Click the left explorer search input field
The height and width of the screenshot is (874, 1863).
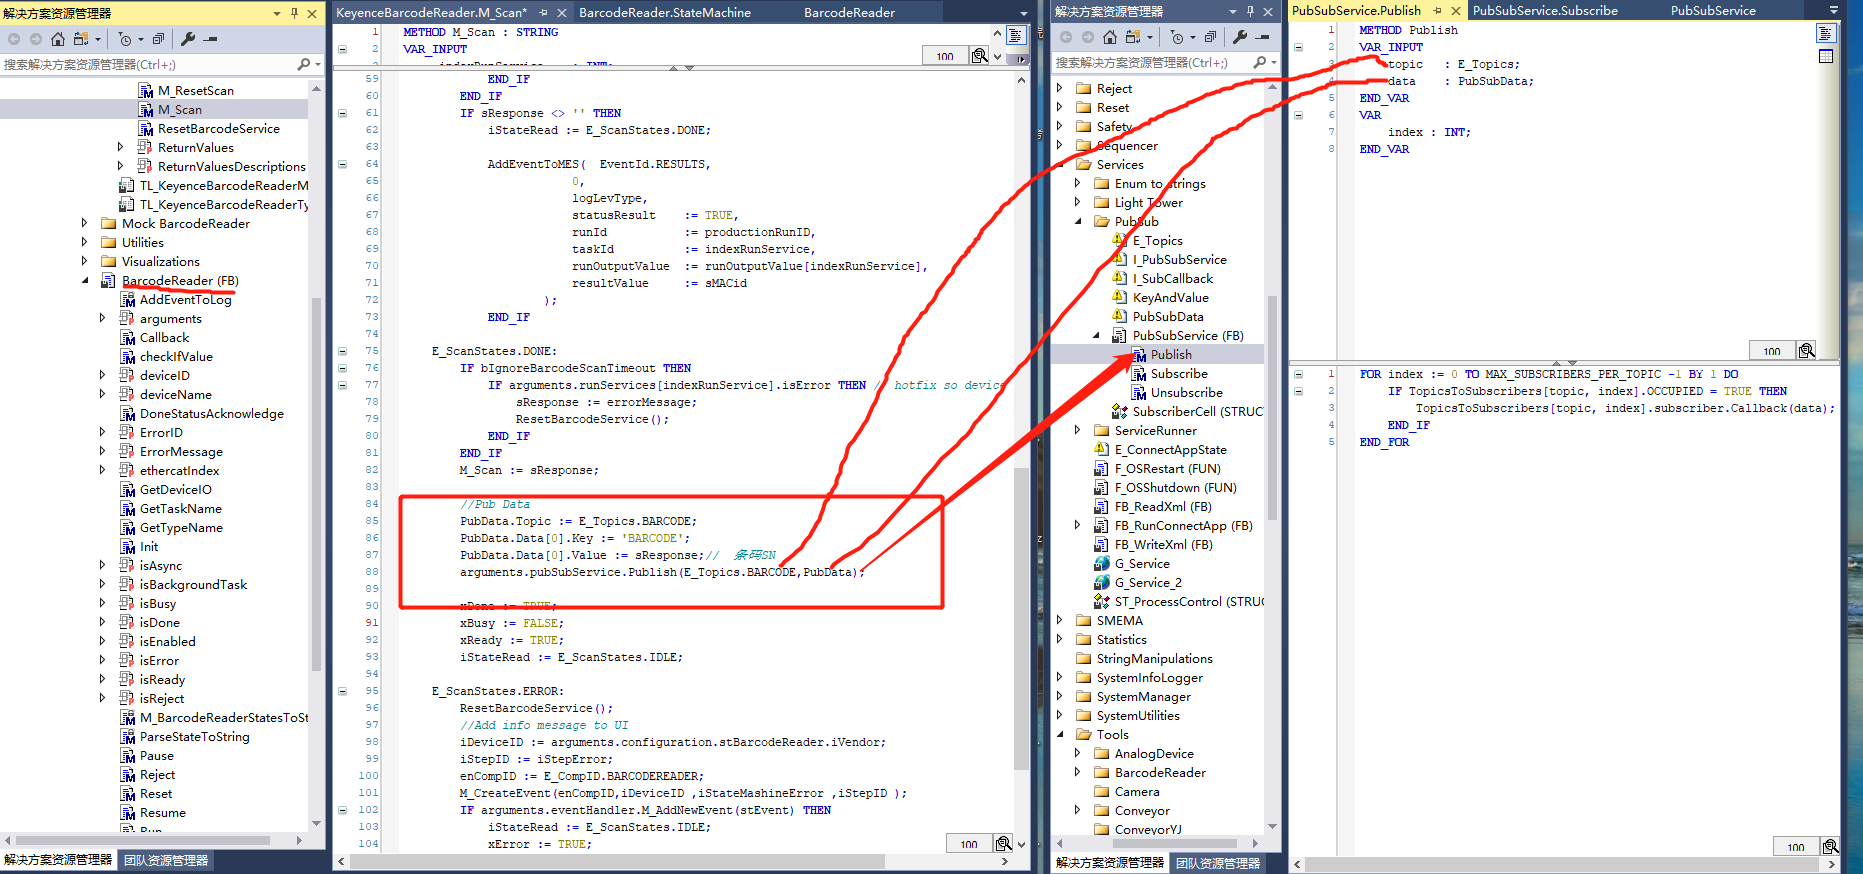tap(147, 64)
